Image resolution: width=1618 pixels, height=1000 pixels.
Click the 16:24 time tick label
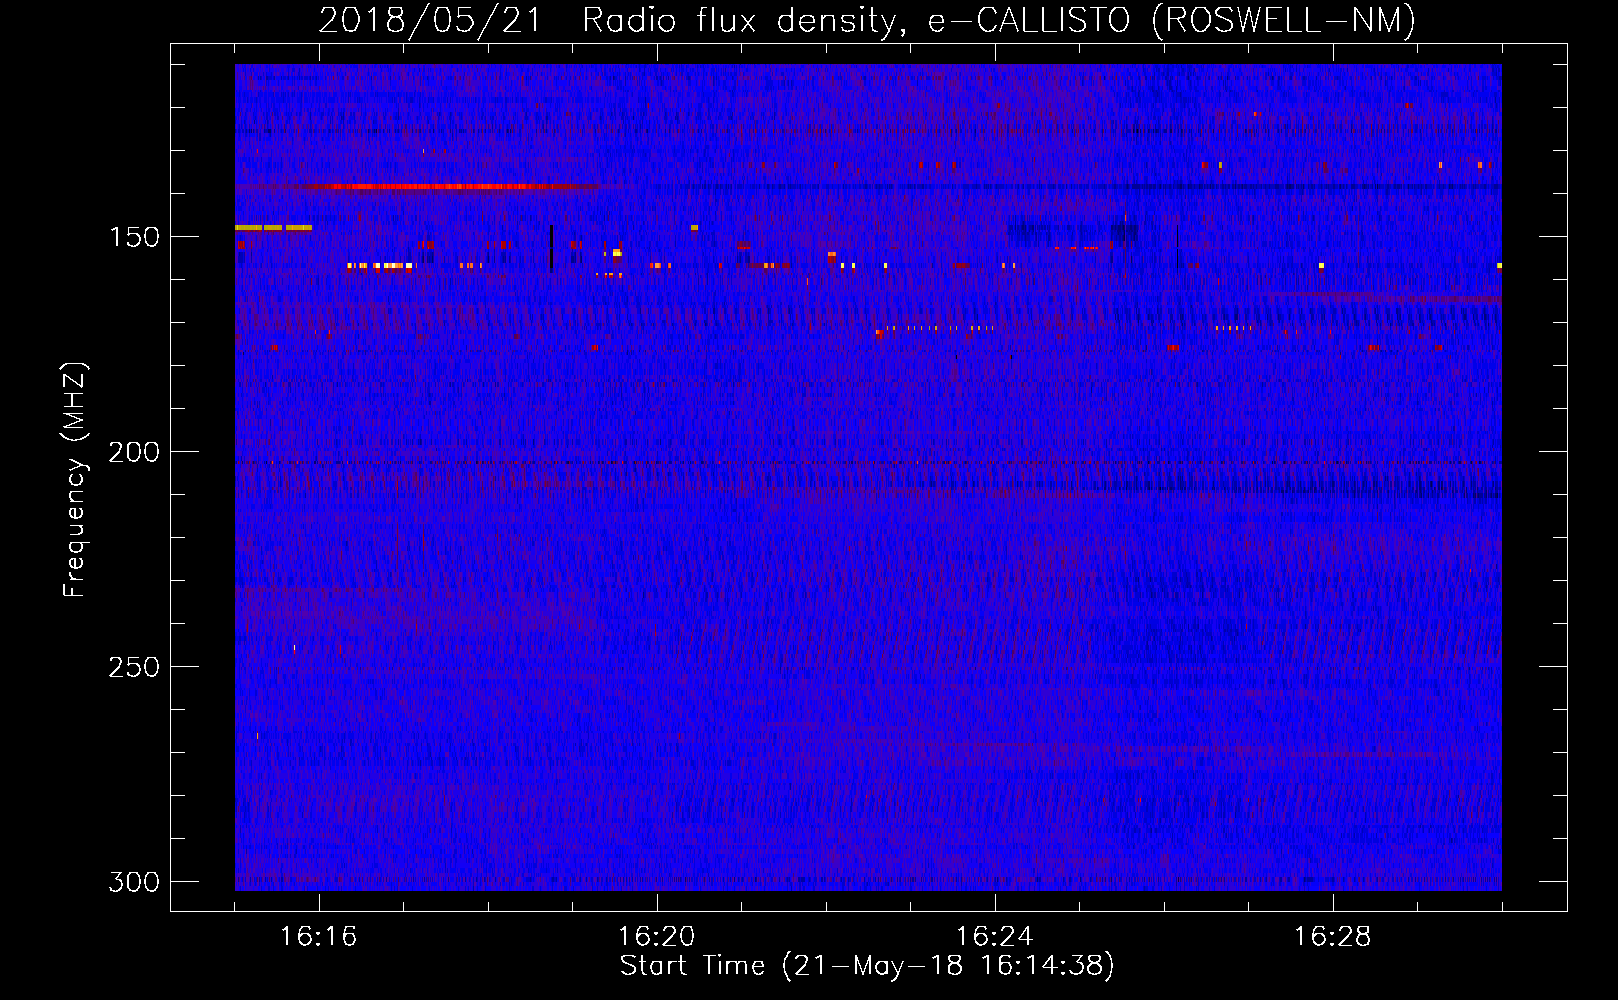tap(994, 936)
